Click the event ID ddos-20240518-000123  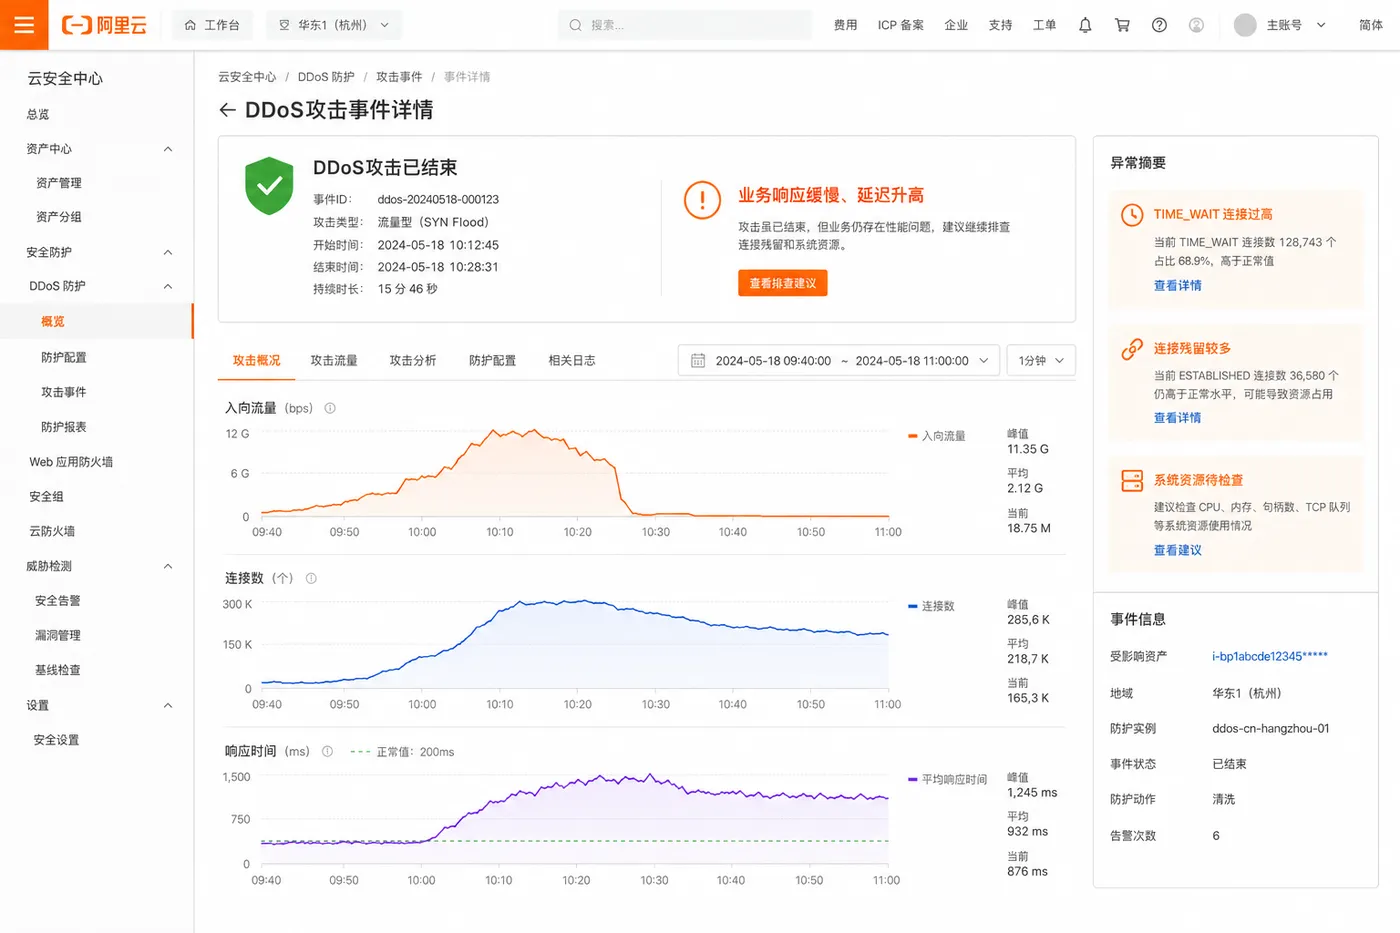[x=438, y=199]
